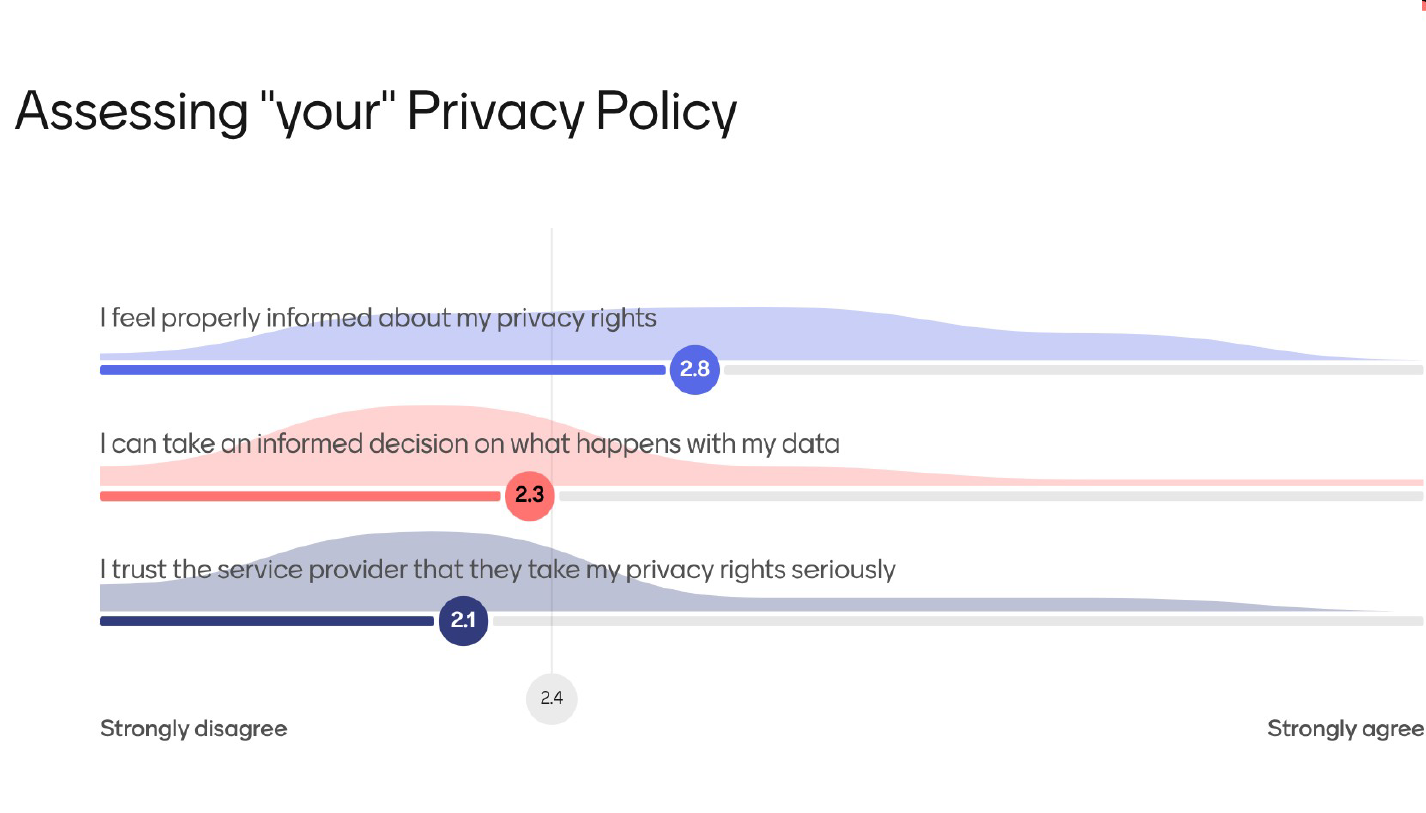Select the "informed decision on my data" statement
The height and width of the screenshot is (813, 1426).
point(469,444)
